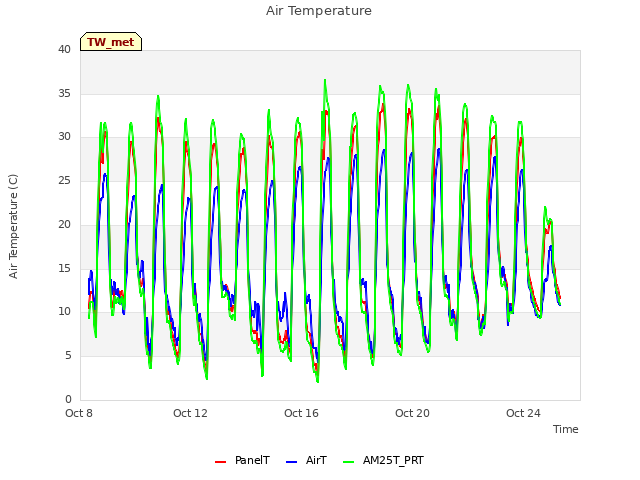The image size is (640, 480).
Task: Click the 0 y-axis tick label
Action: 68,400
